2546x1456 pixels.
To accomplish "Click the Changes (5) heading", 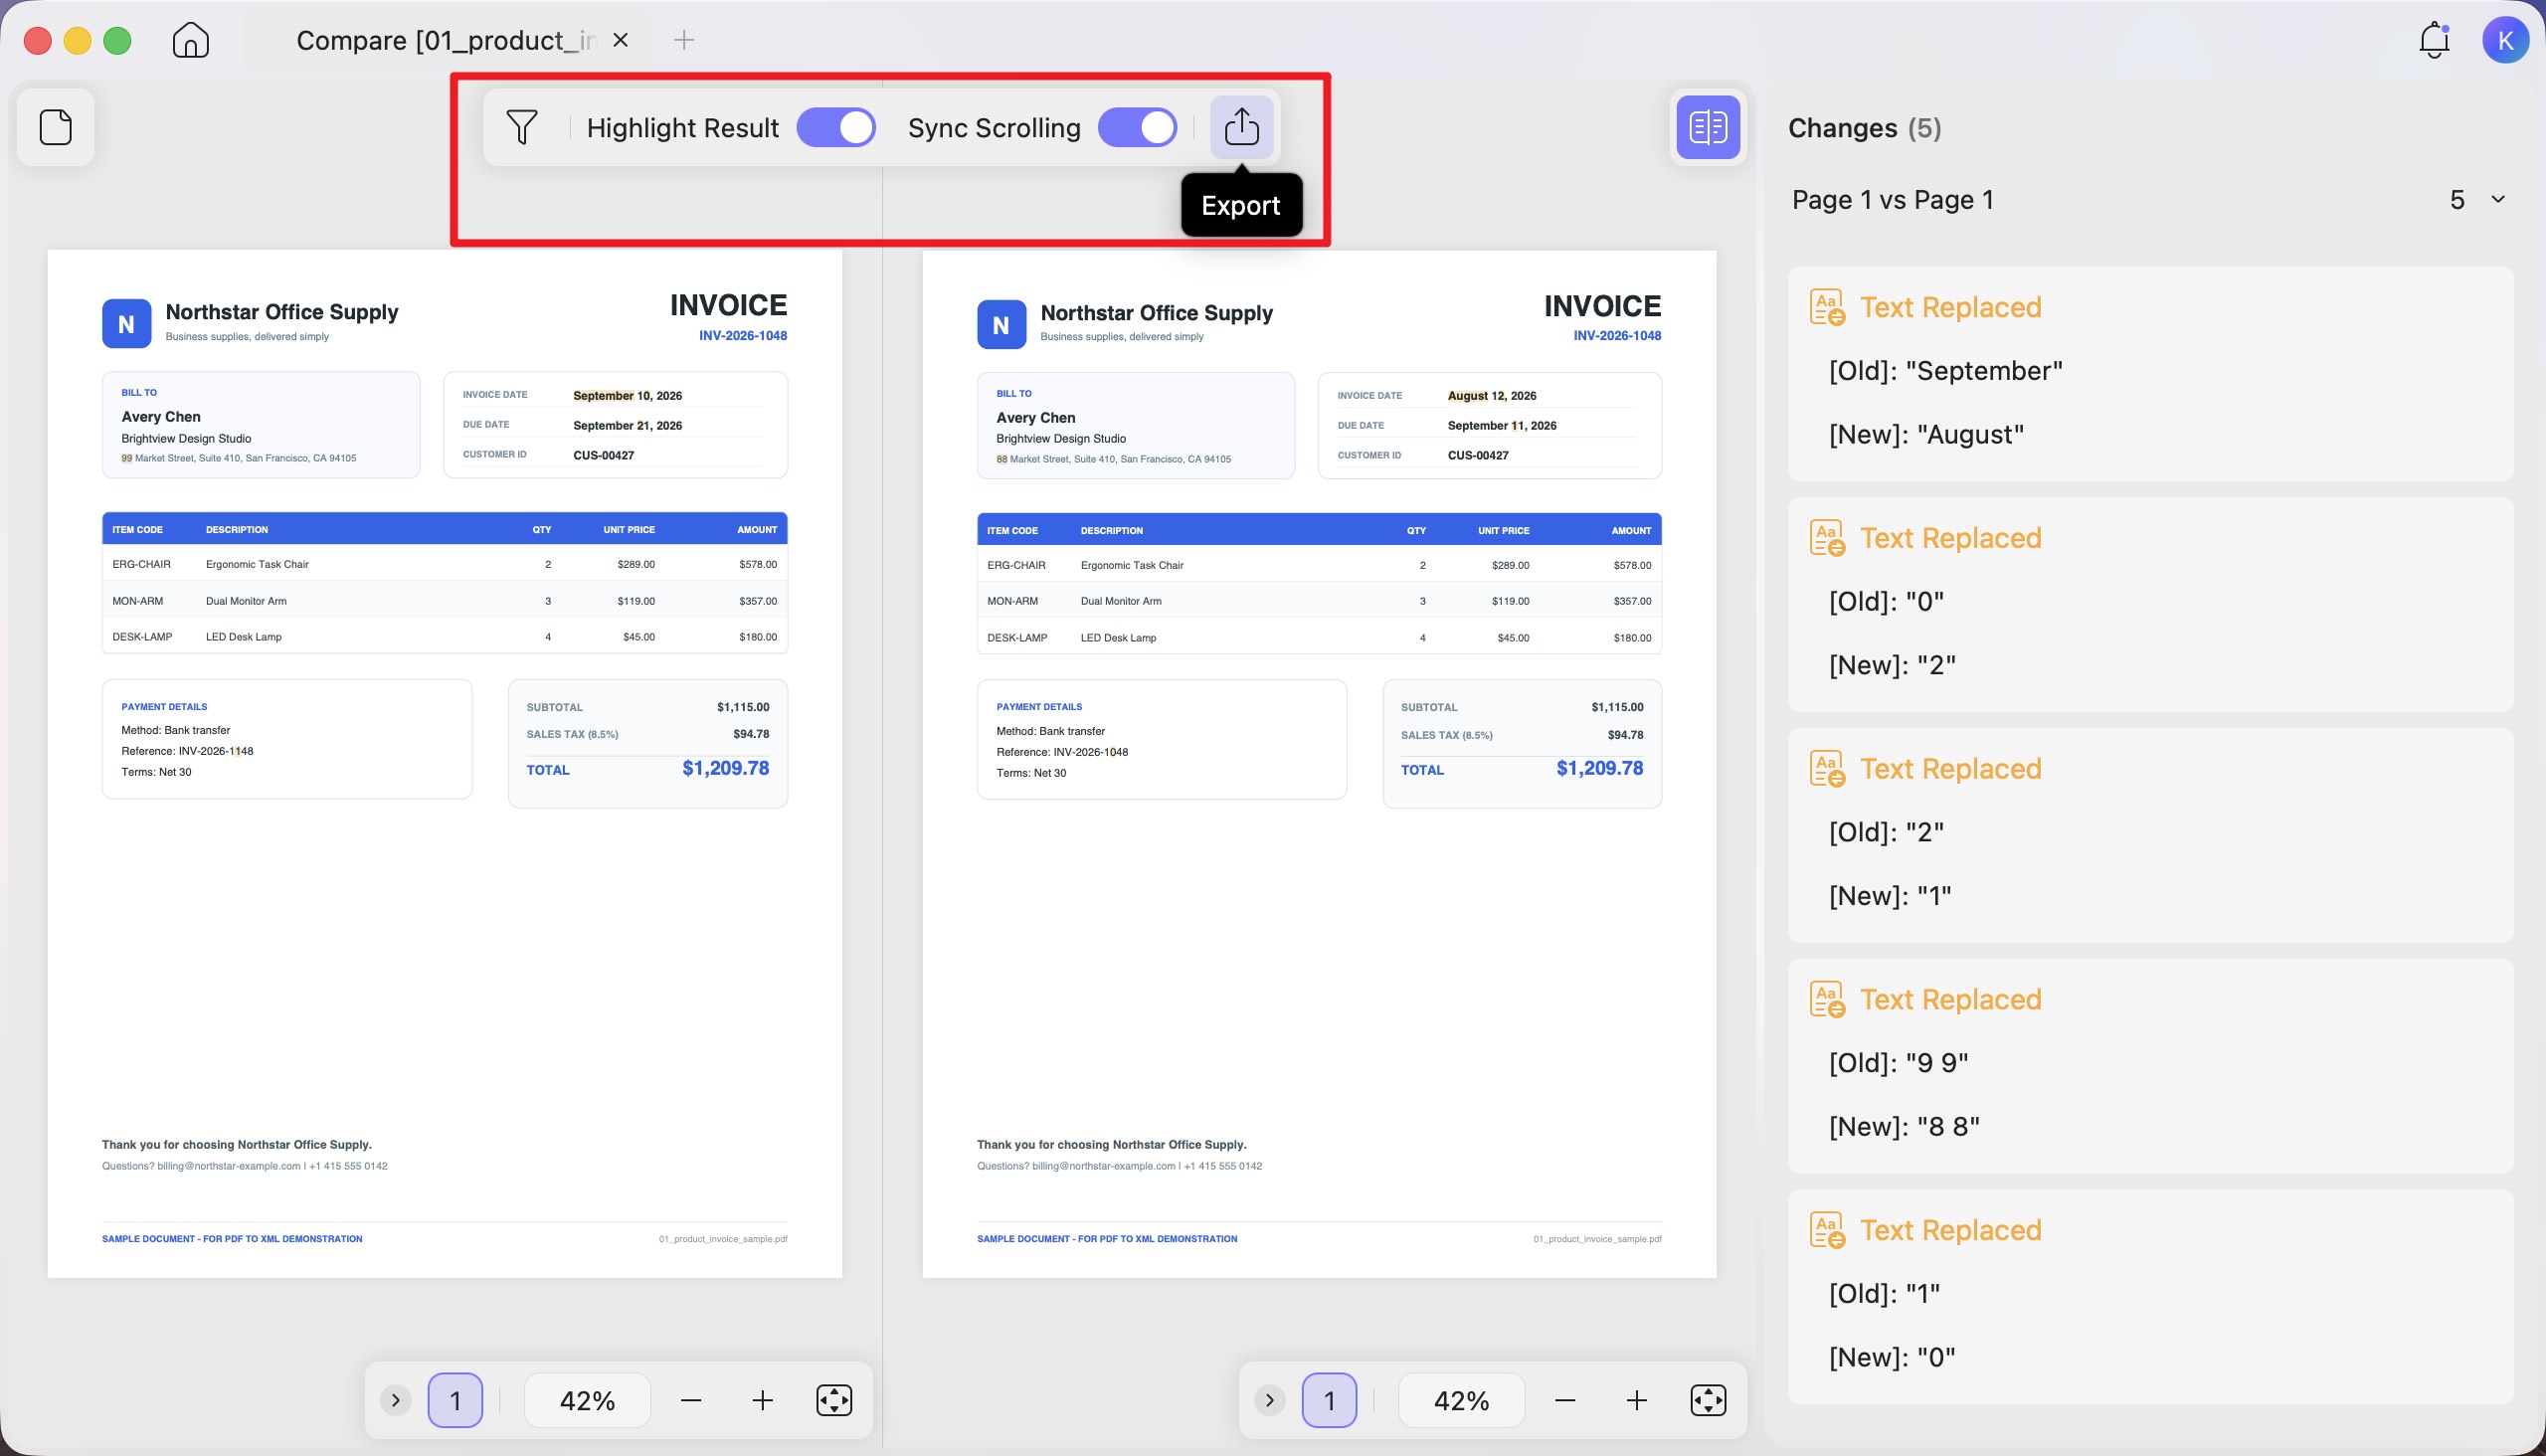I will pos(1864,128).
